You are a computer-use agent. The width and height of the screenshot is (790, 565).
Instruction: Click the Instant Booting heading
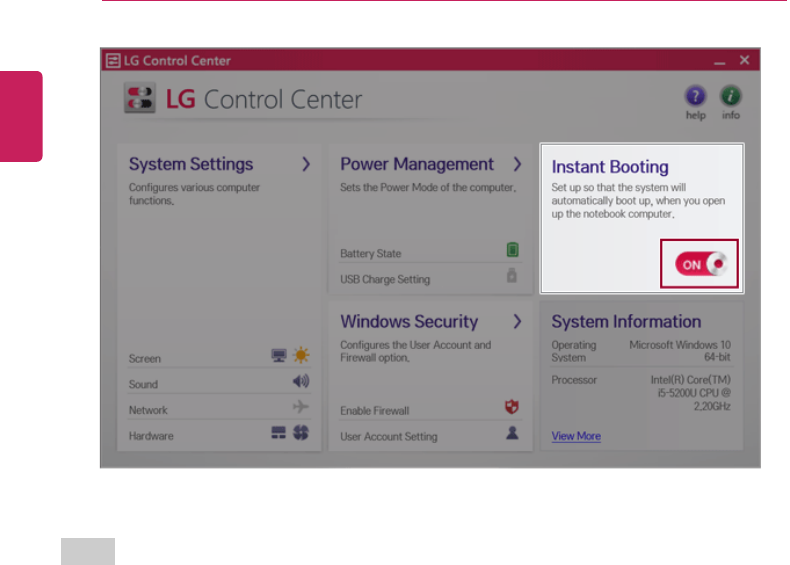(x=610, y=167)
